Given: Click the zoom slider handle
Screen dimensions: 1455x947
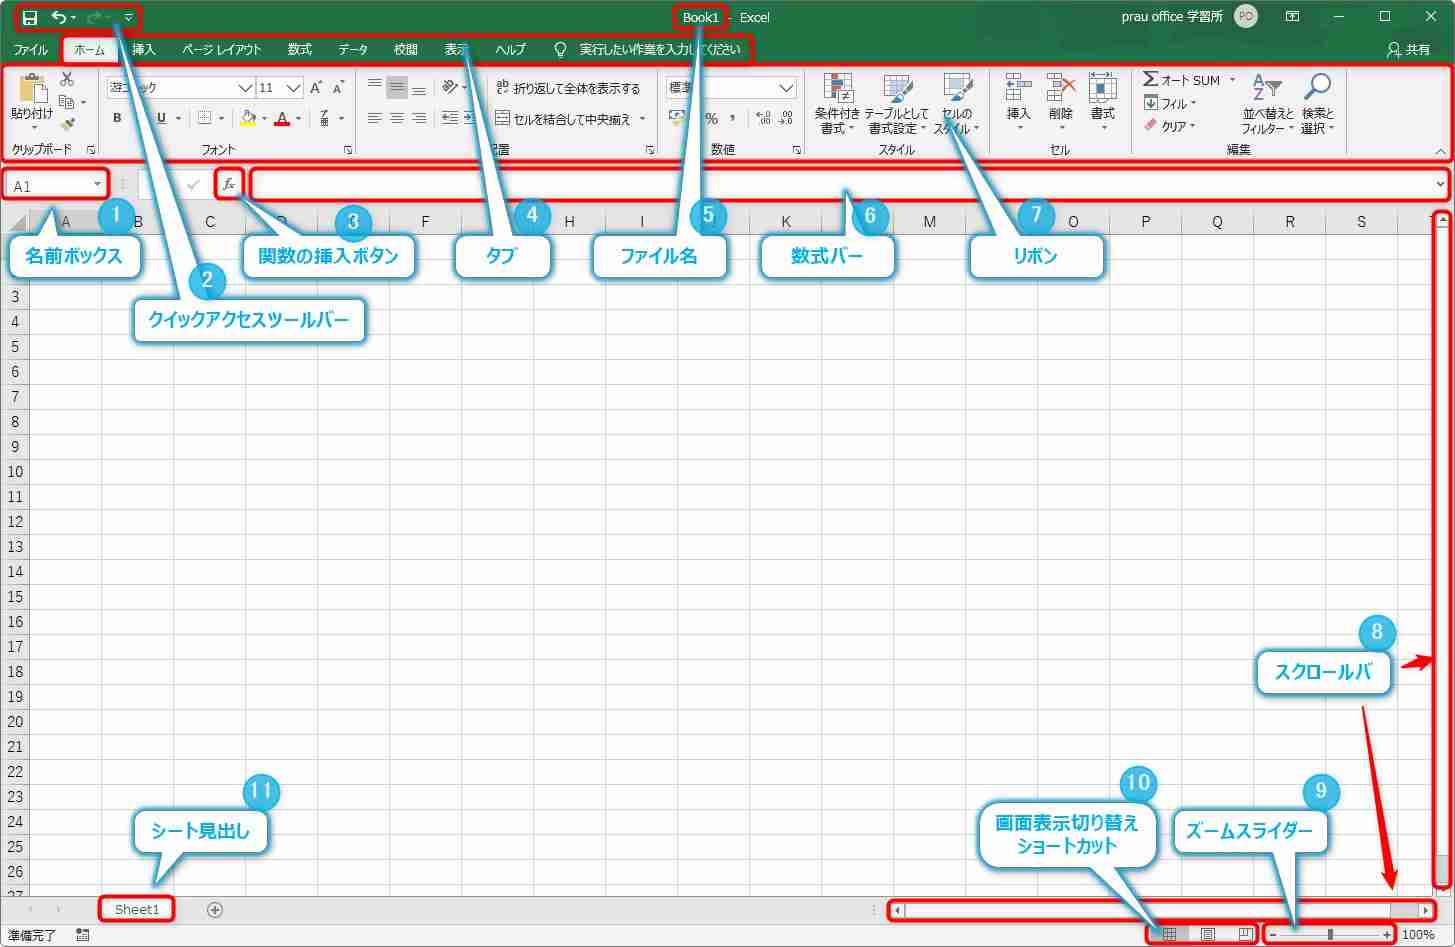Looking at the screenshot, I should tap(1329, 934).
